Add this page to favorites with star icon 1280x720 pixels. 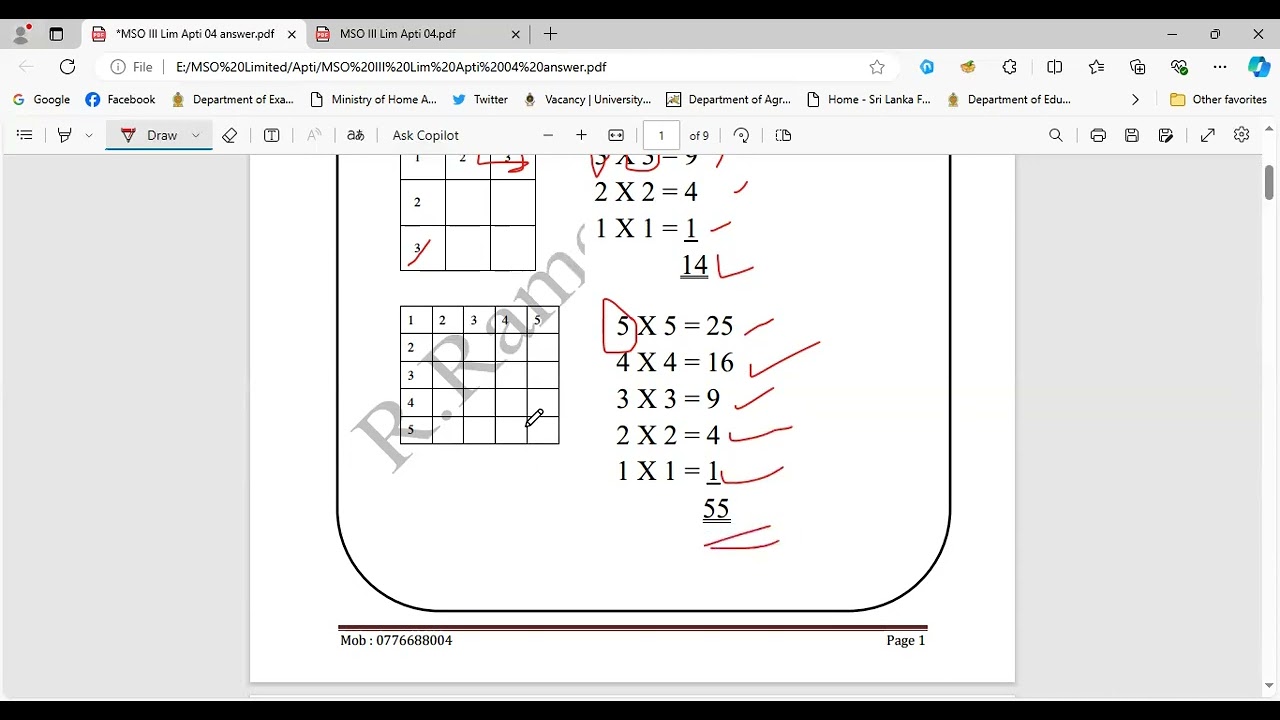pyautogui.click(x=877, y=67)
